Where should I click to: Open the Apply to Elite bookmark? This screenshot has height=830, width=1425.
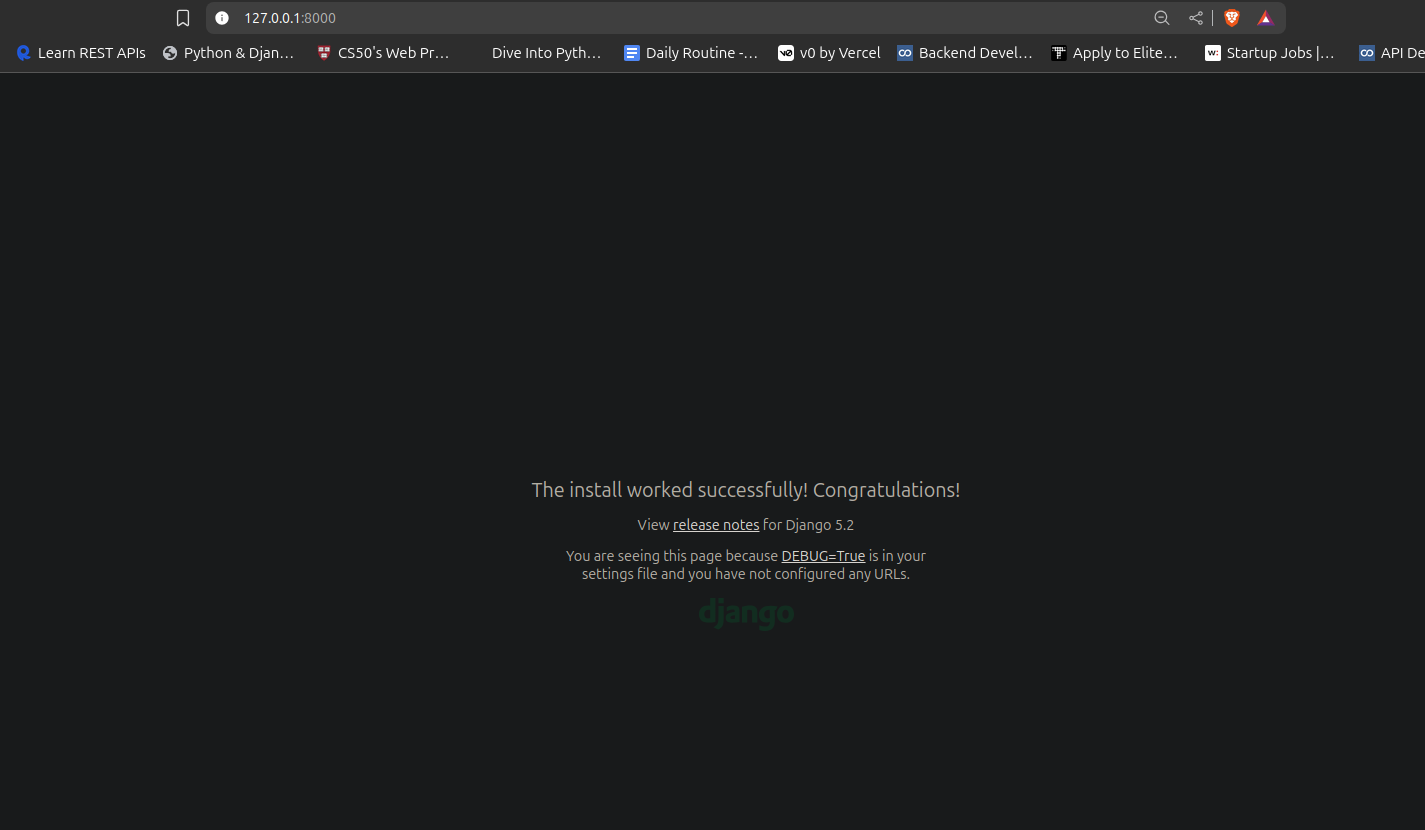click(1115, 53)
